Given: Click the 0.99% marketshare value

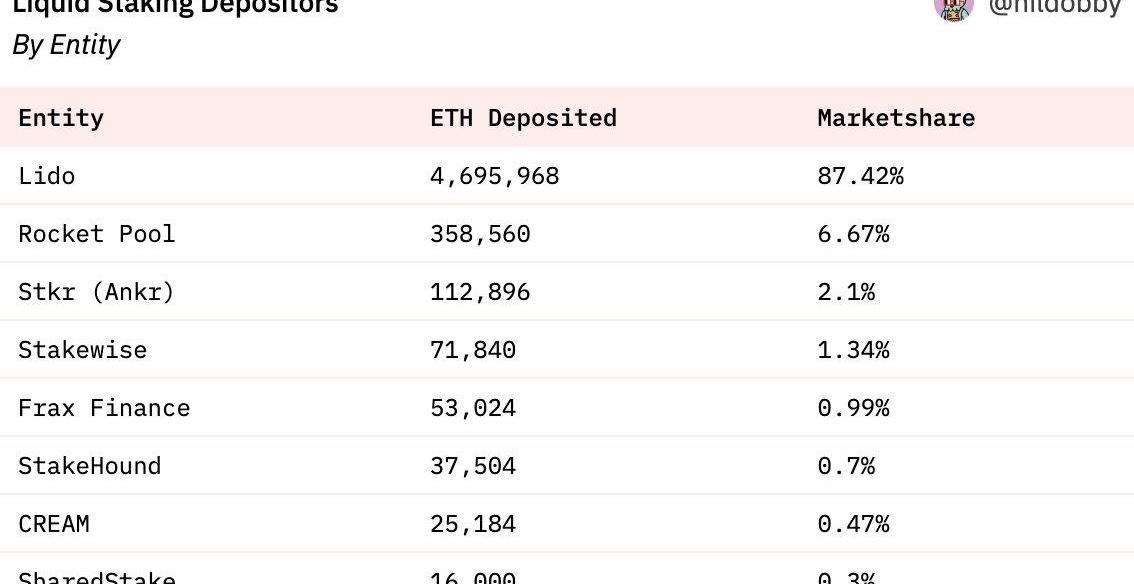Looking at the screenshot, I should click(853, 408).
